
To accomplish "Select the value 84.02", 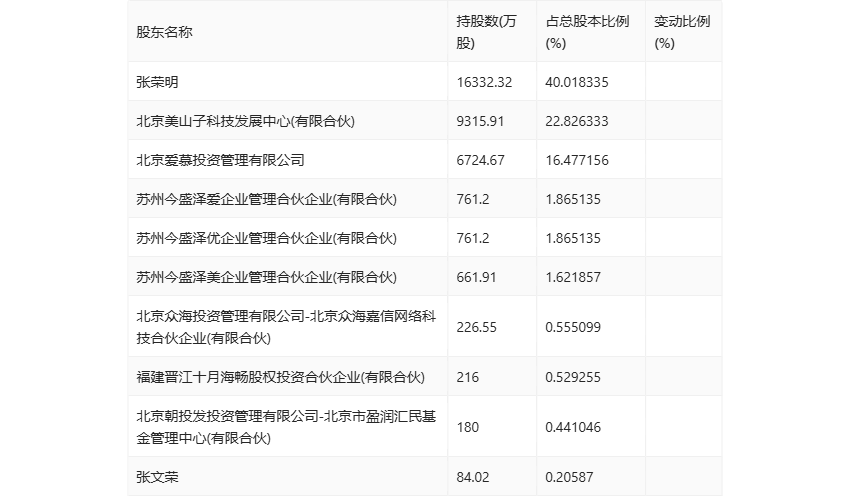I will tap(473, 476).
